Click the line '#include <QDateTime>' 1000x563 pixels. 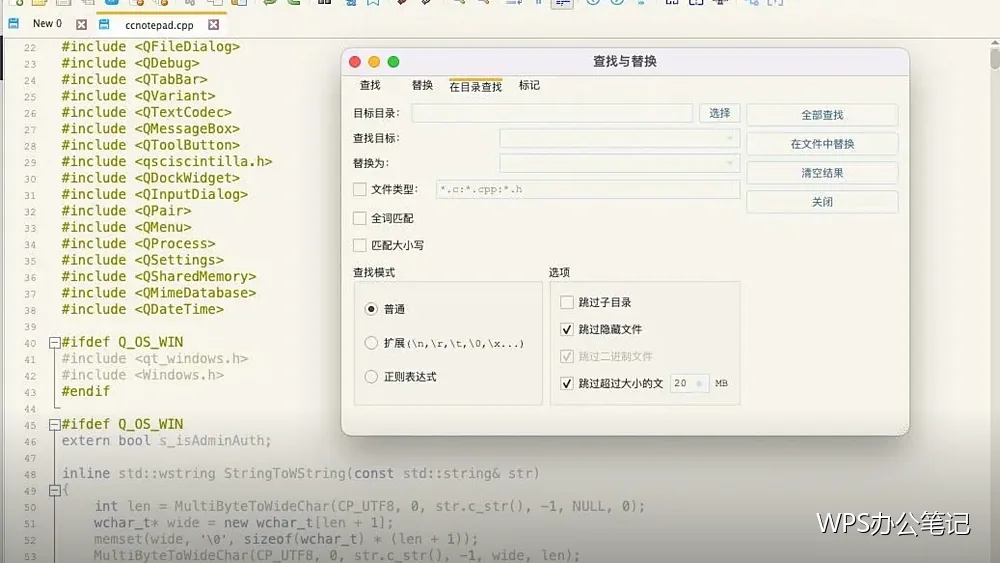pos(143,309)
